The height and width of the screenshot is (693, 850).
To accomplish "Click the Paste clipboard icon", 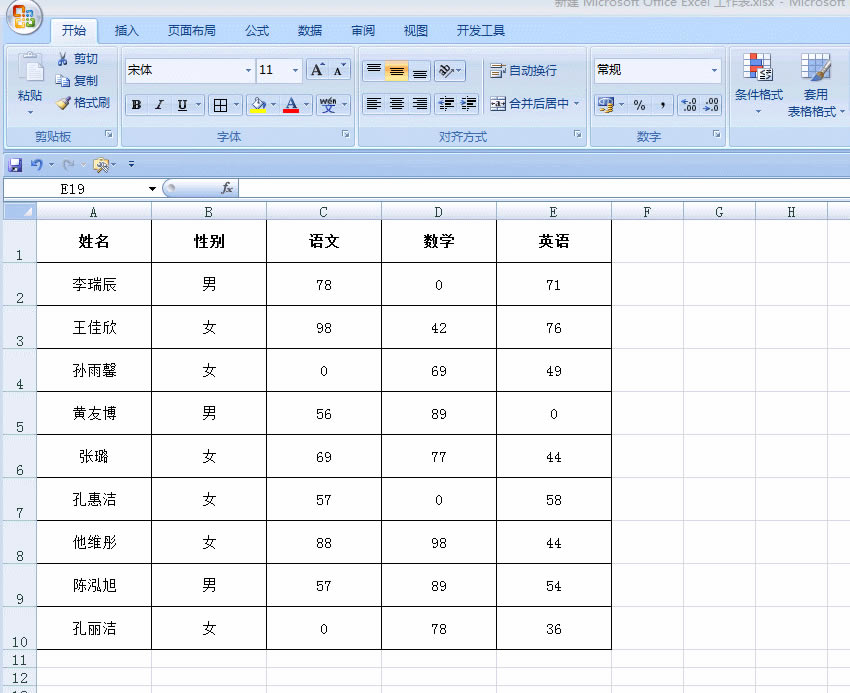I will point(30,69).
